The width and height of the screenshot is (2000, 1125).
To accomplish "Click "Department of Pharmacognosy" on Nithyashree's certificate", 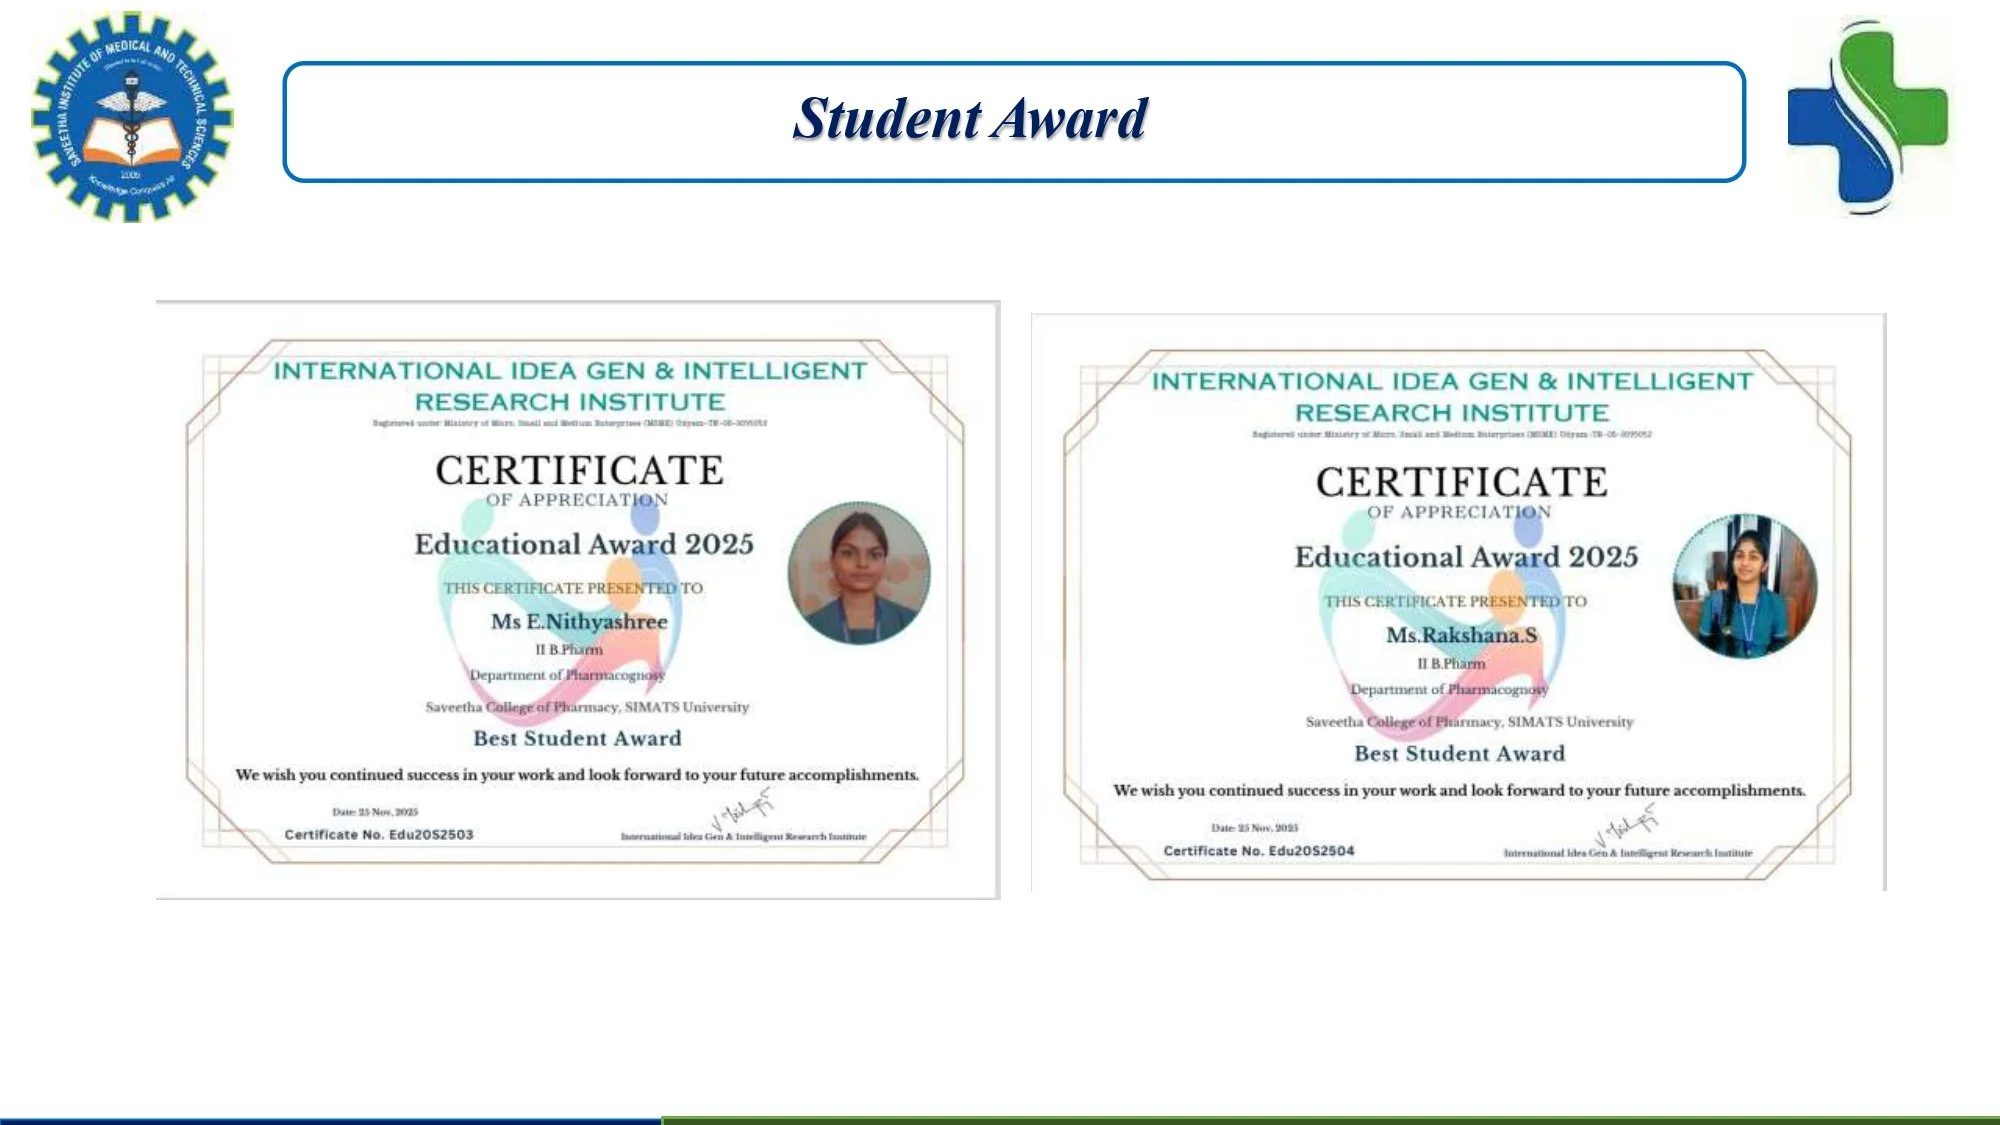I will 567,676.
